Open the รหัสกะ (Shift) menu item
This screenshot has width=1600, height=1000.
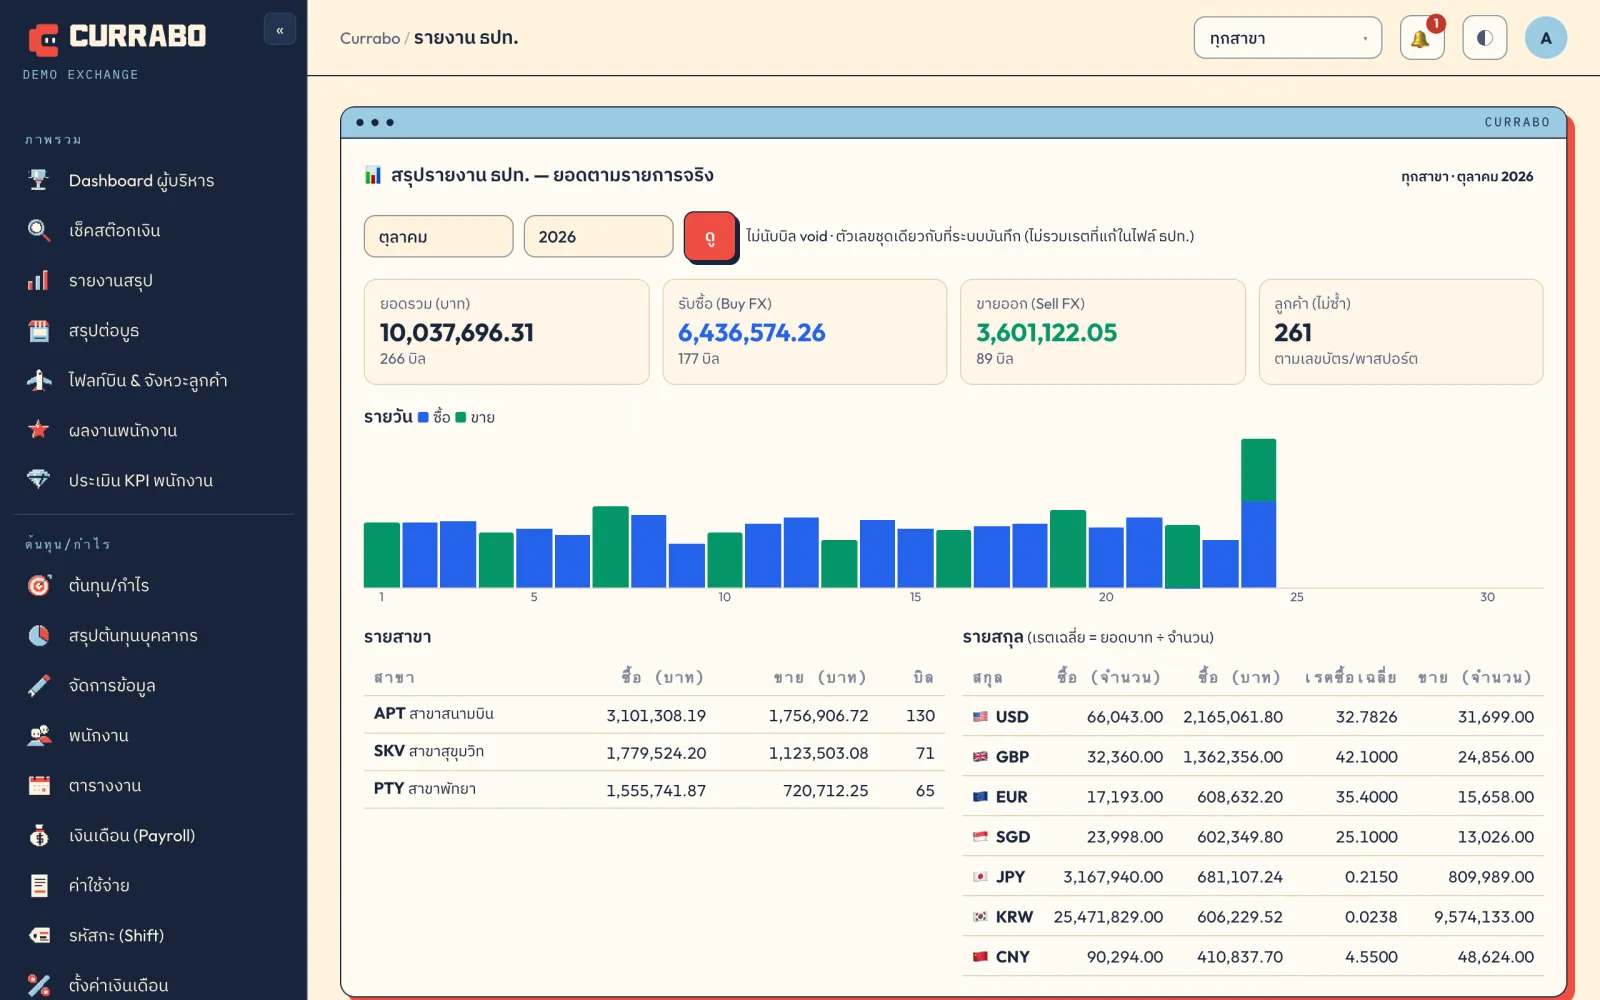pyautogui.click(x=154, y=935)
